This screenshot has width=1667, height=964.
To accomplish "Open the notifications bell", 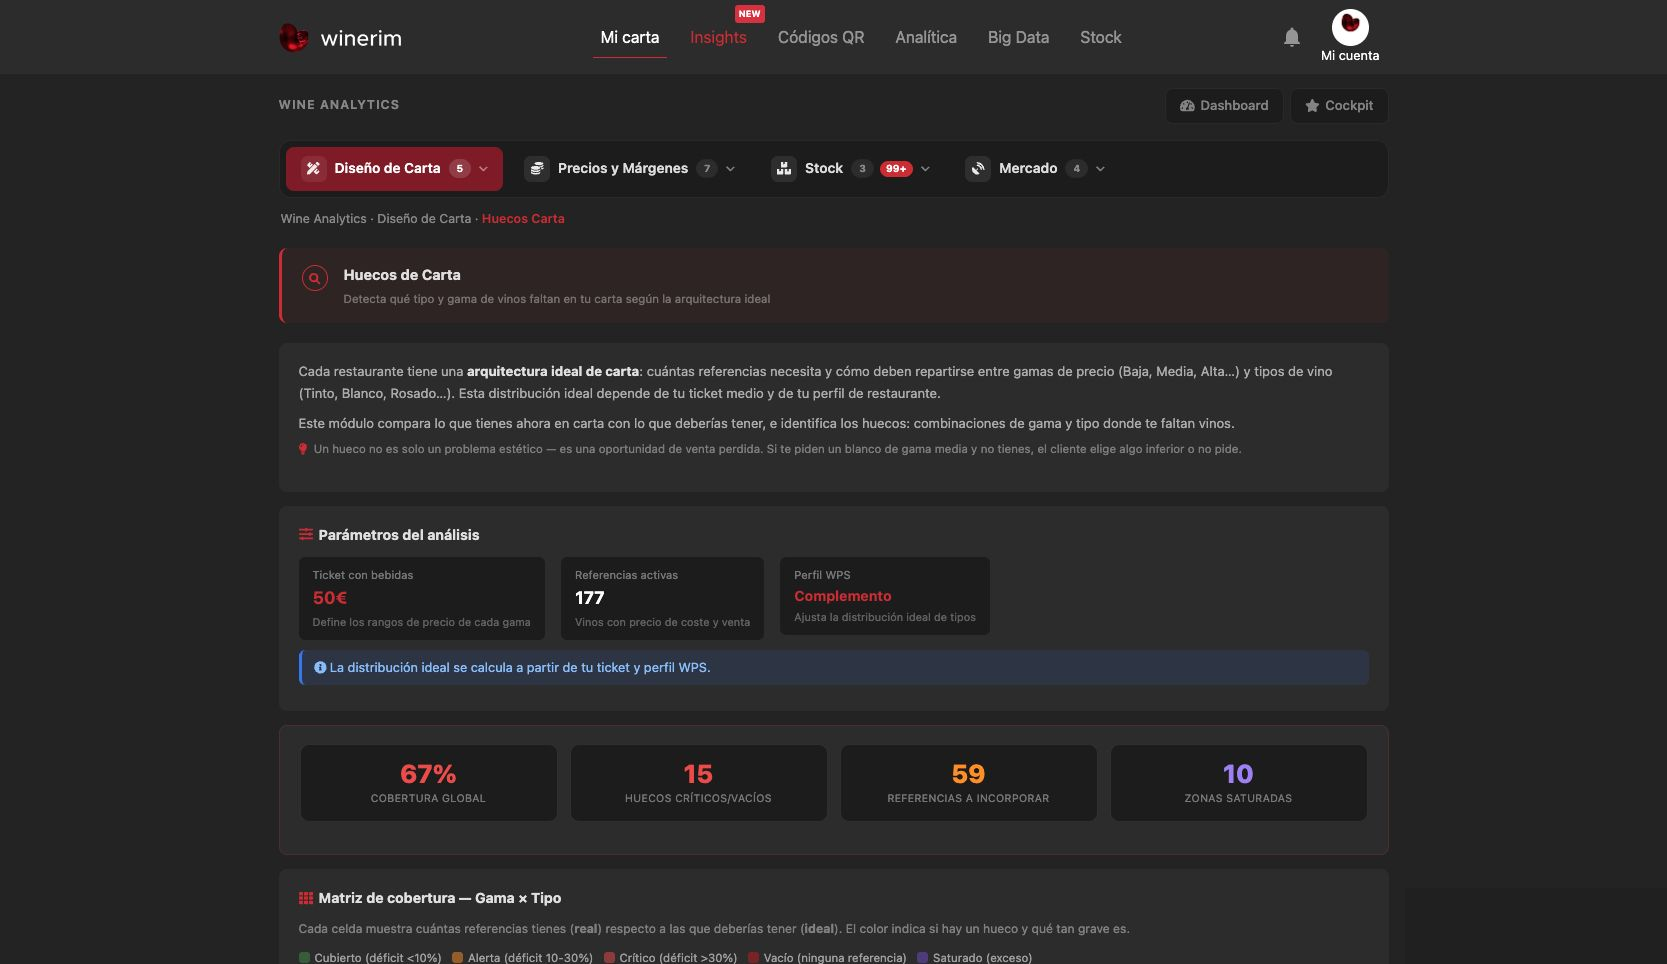I will click(x=1292, y=37).
